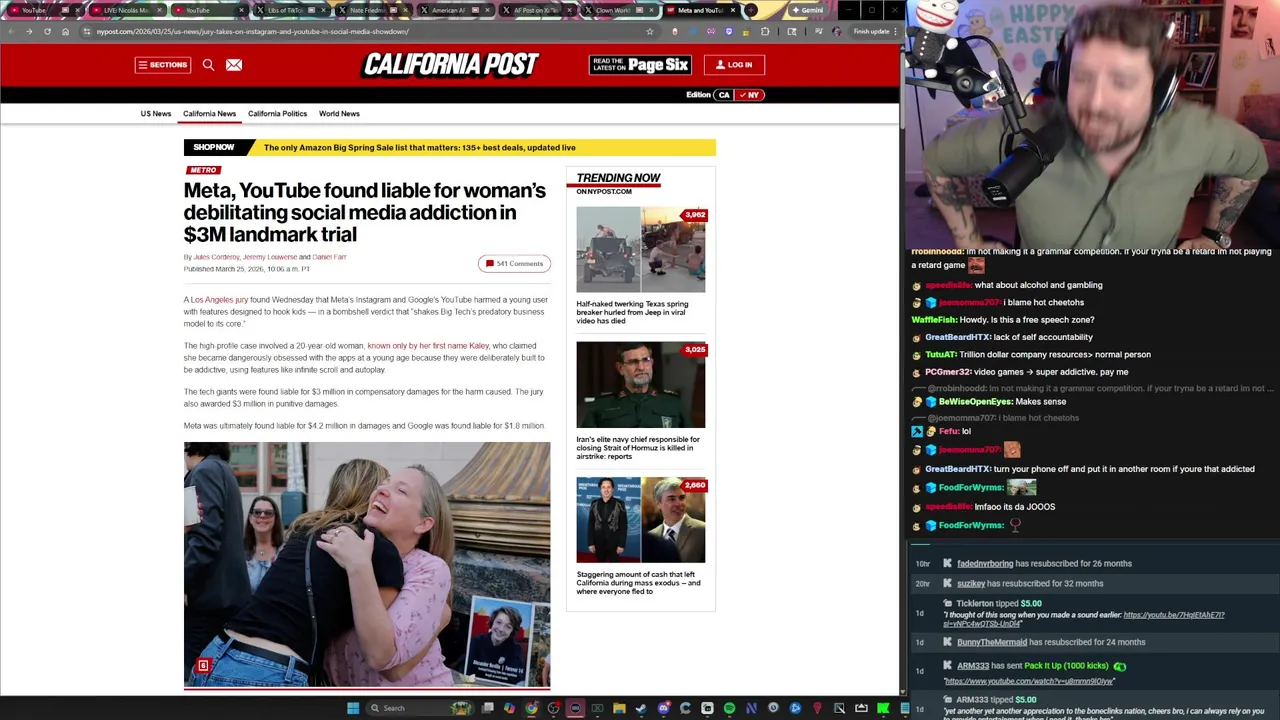The image size is (1280, 720).
Task: Open the 541 Comments button
Action: coord(514,264)
